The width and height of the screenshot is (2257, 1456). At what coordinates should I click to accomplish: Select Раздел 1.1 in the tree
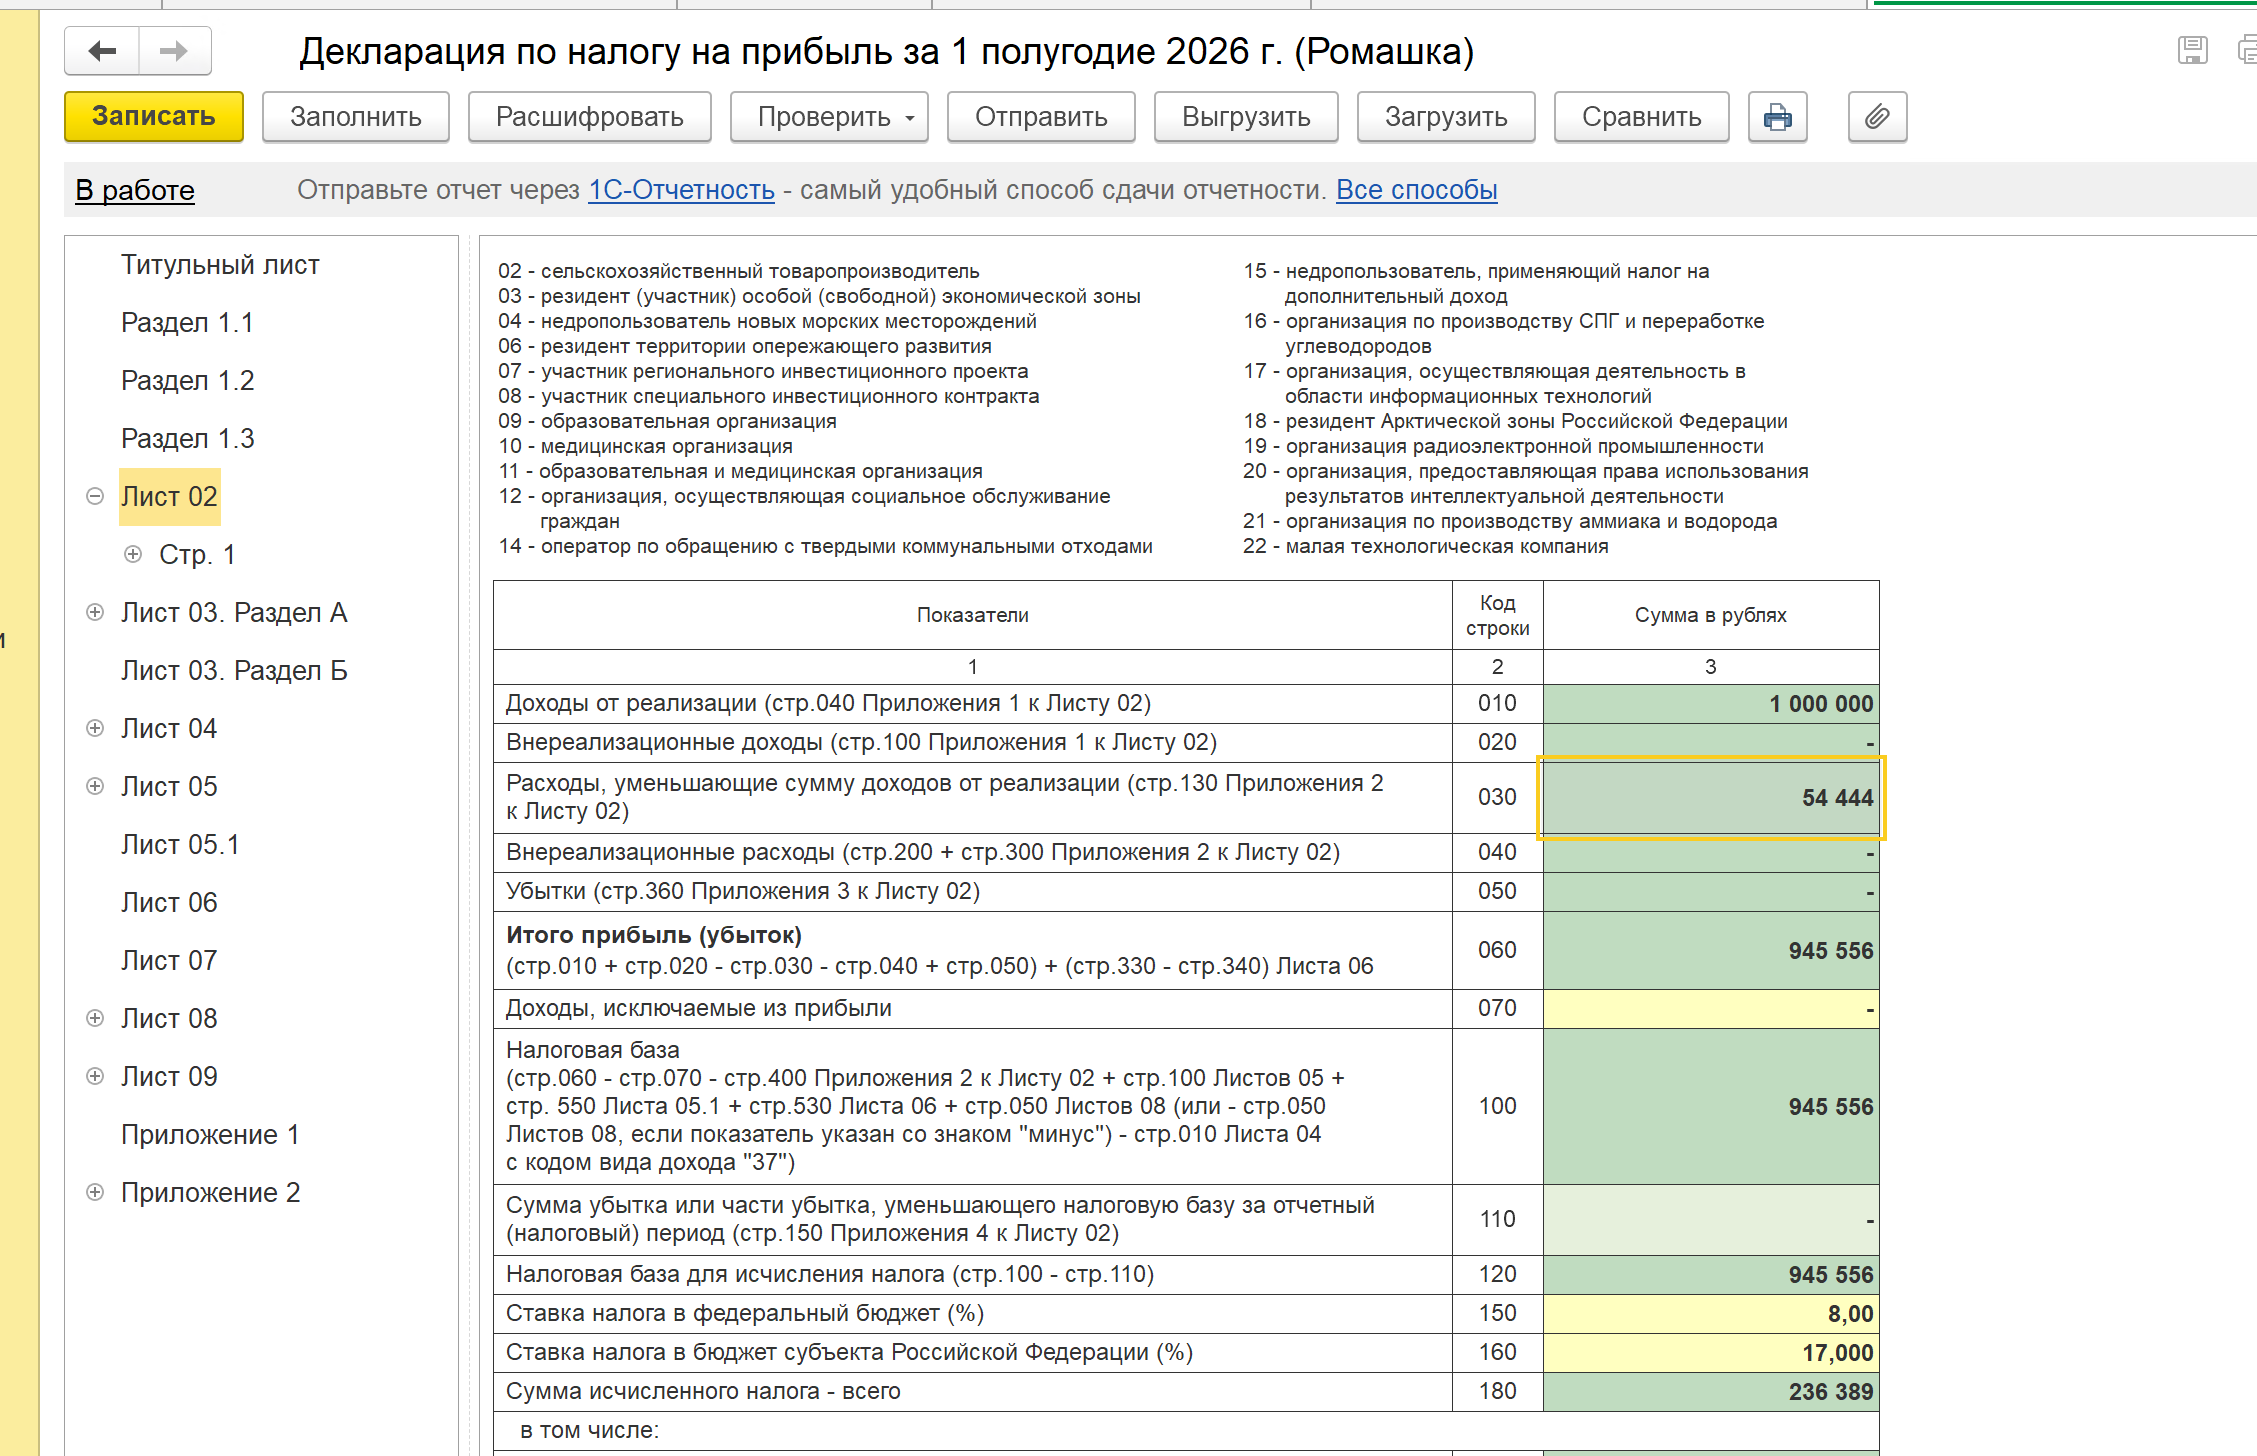point(187,323)
